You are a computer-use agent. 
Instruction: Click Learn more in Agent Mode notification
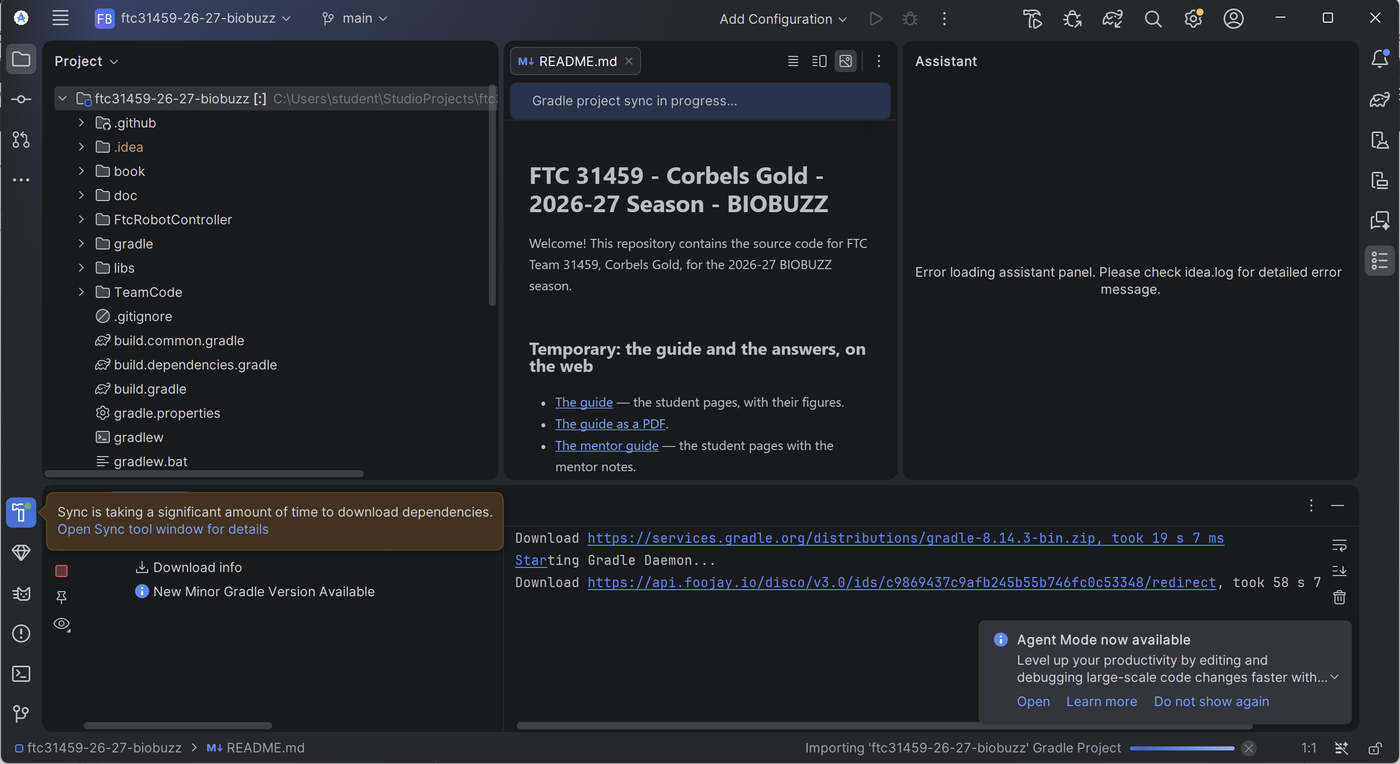[x=1101, y=701]
